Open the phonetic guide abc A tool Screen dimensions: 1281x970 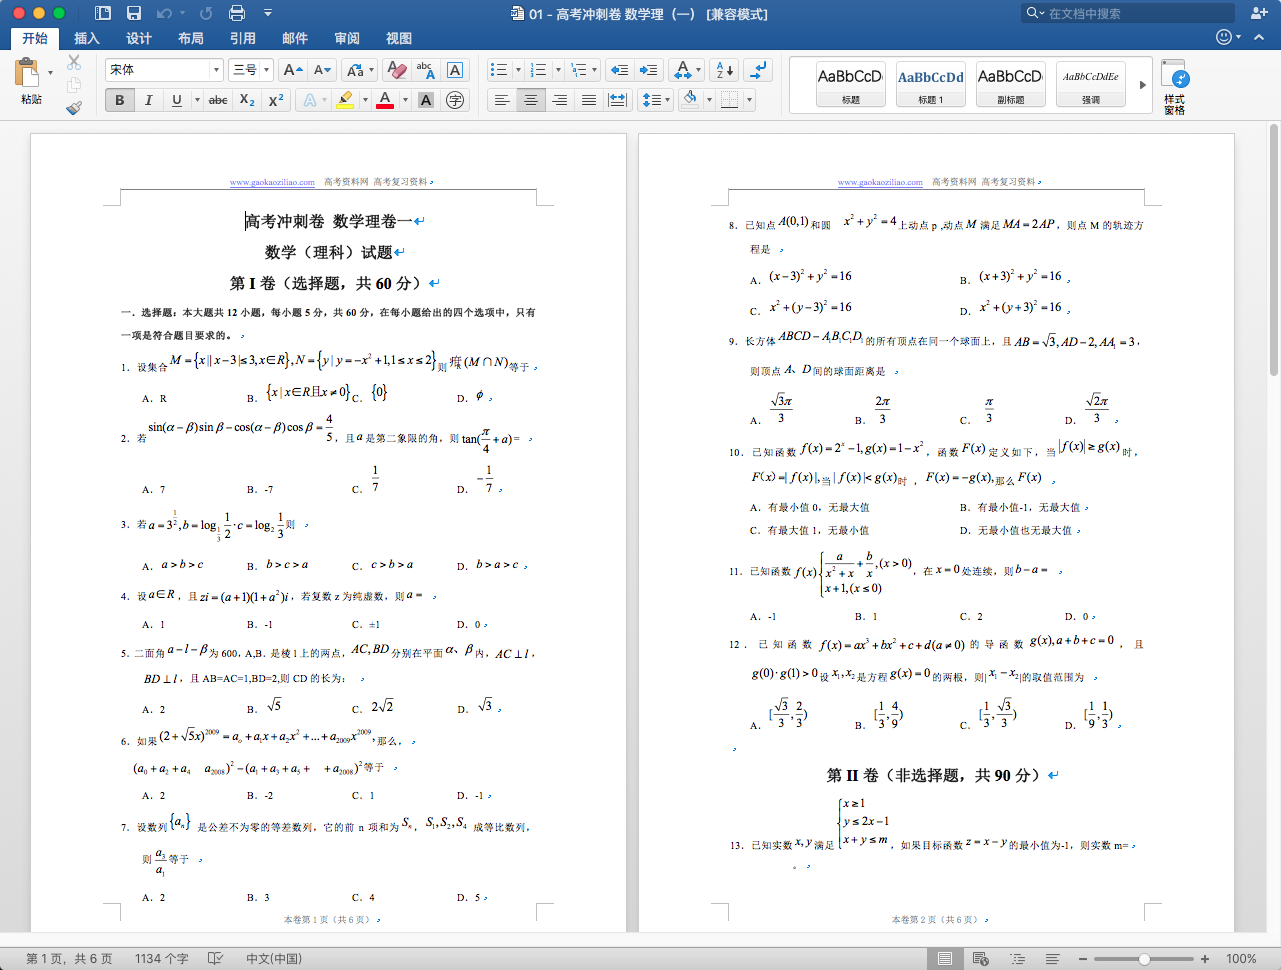pyautogui.click(x=426, y=70)
